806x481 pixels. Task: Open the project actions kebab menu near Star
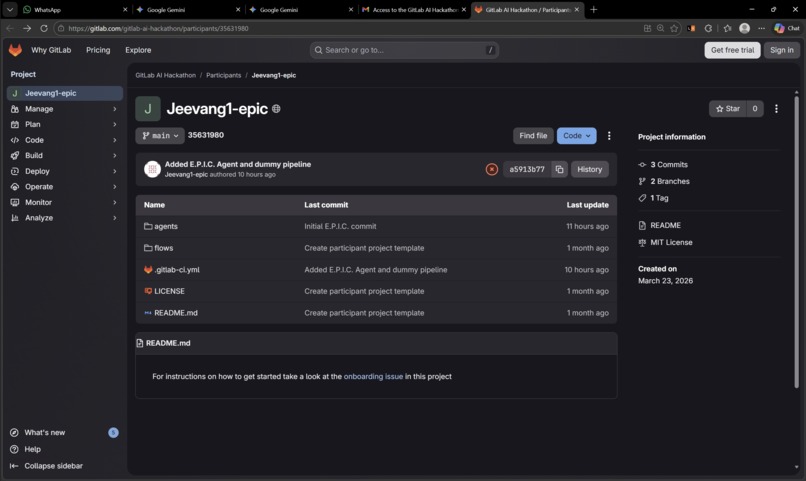[776, 108]
